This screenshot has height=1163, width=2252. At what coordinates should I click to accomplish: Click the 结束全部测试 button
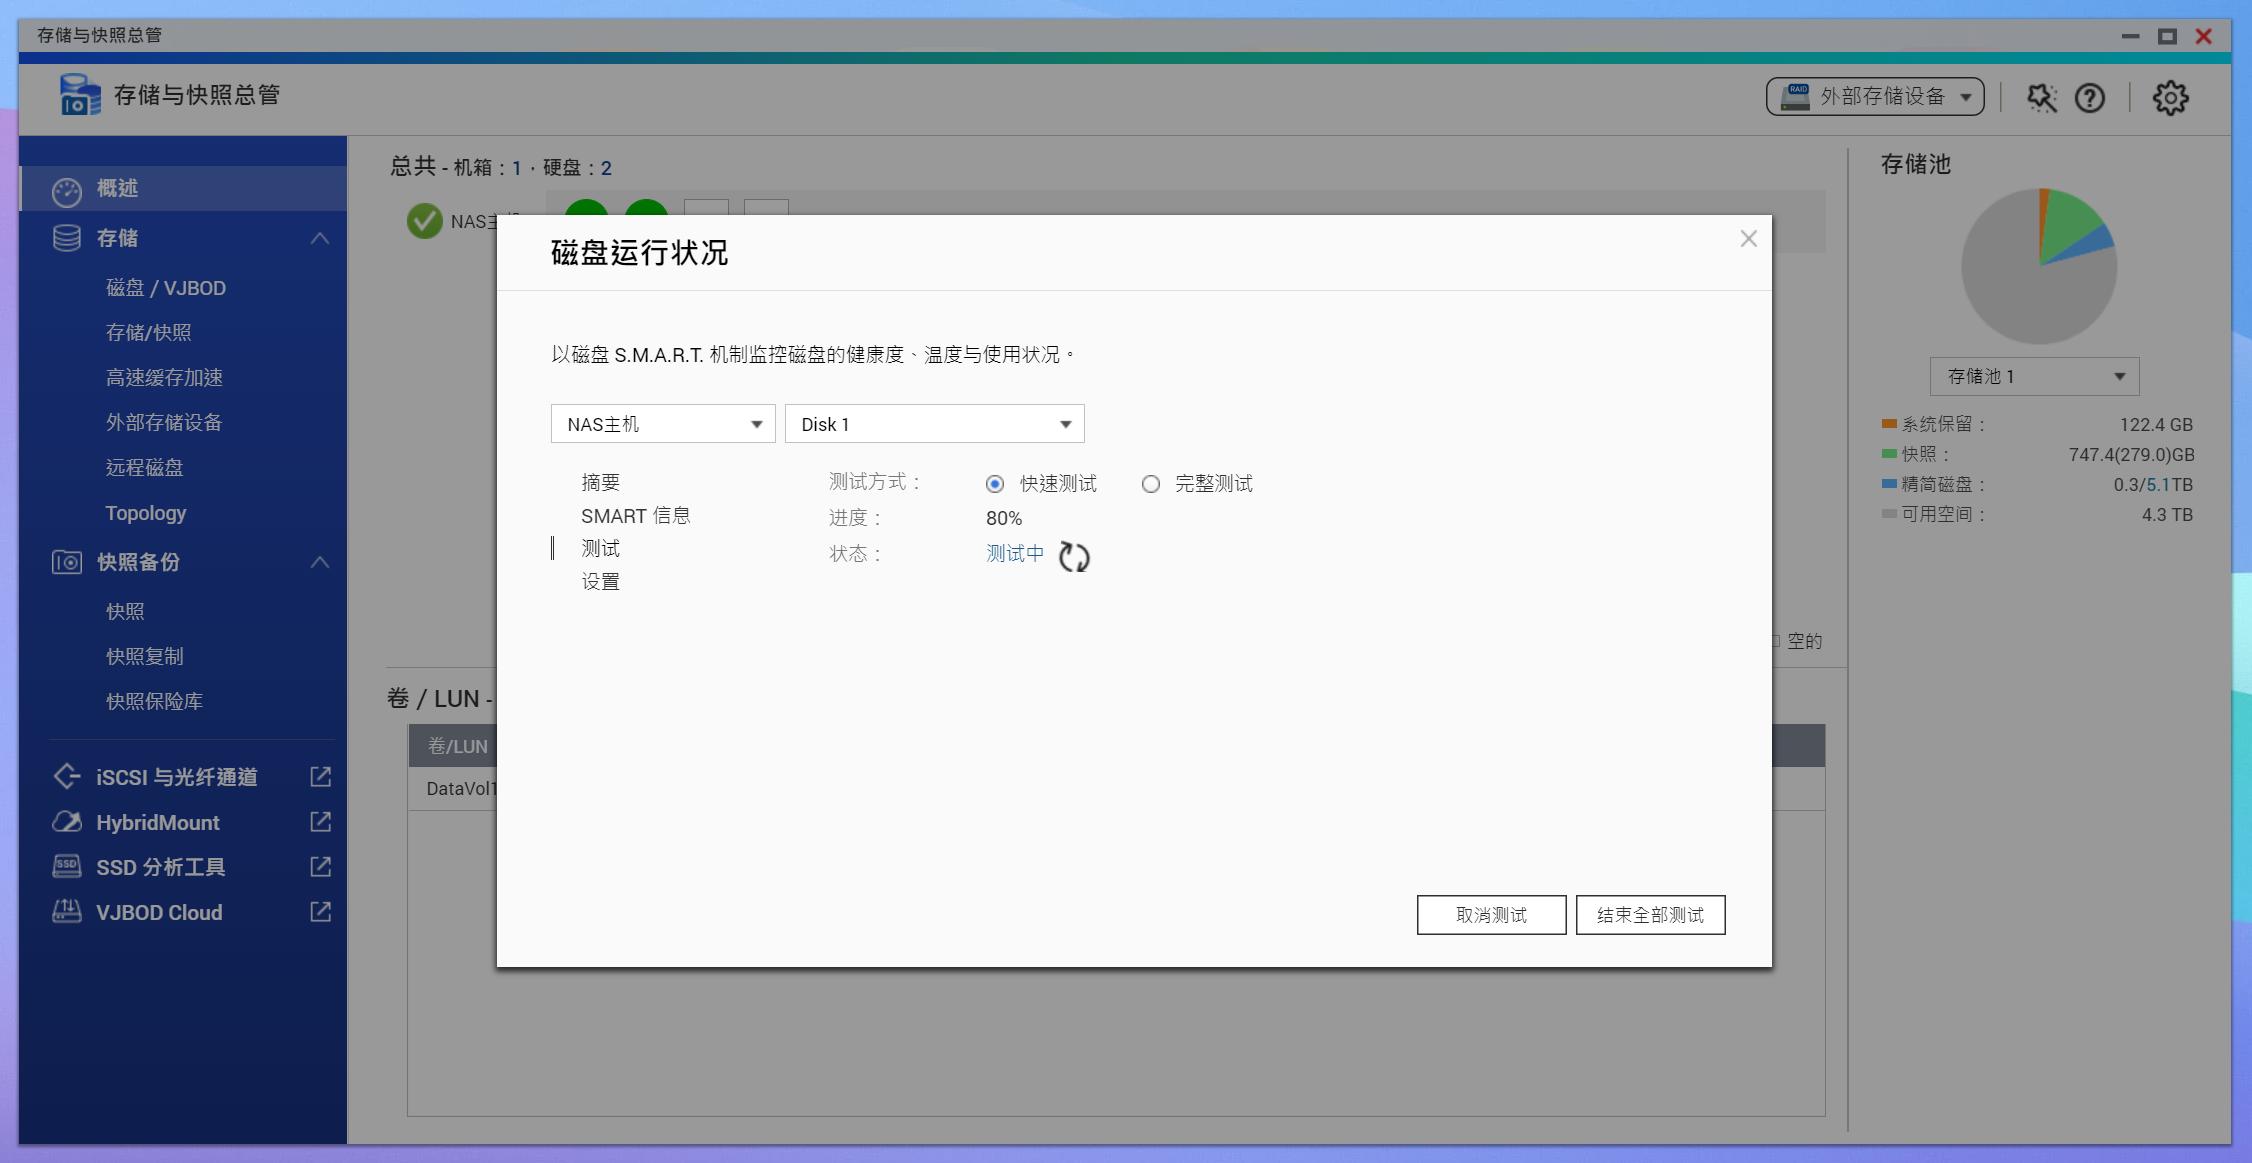pos(1649,914)
